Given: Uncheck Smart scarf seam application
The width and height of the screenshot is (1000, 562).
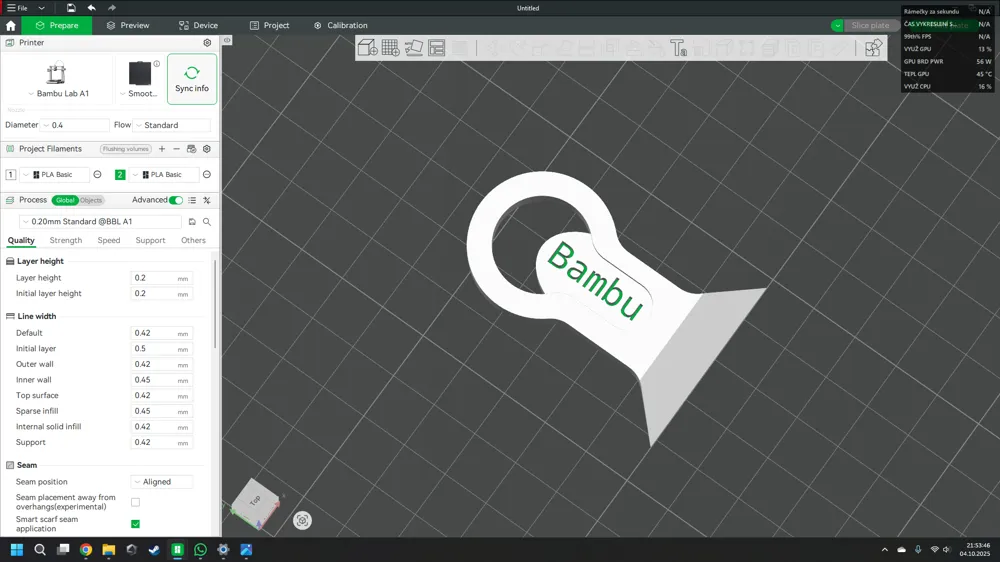Looking at the screenshot, I should (x=135, y=524).
